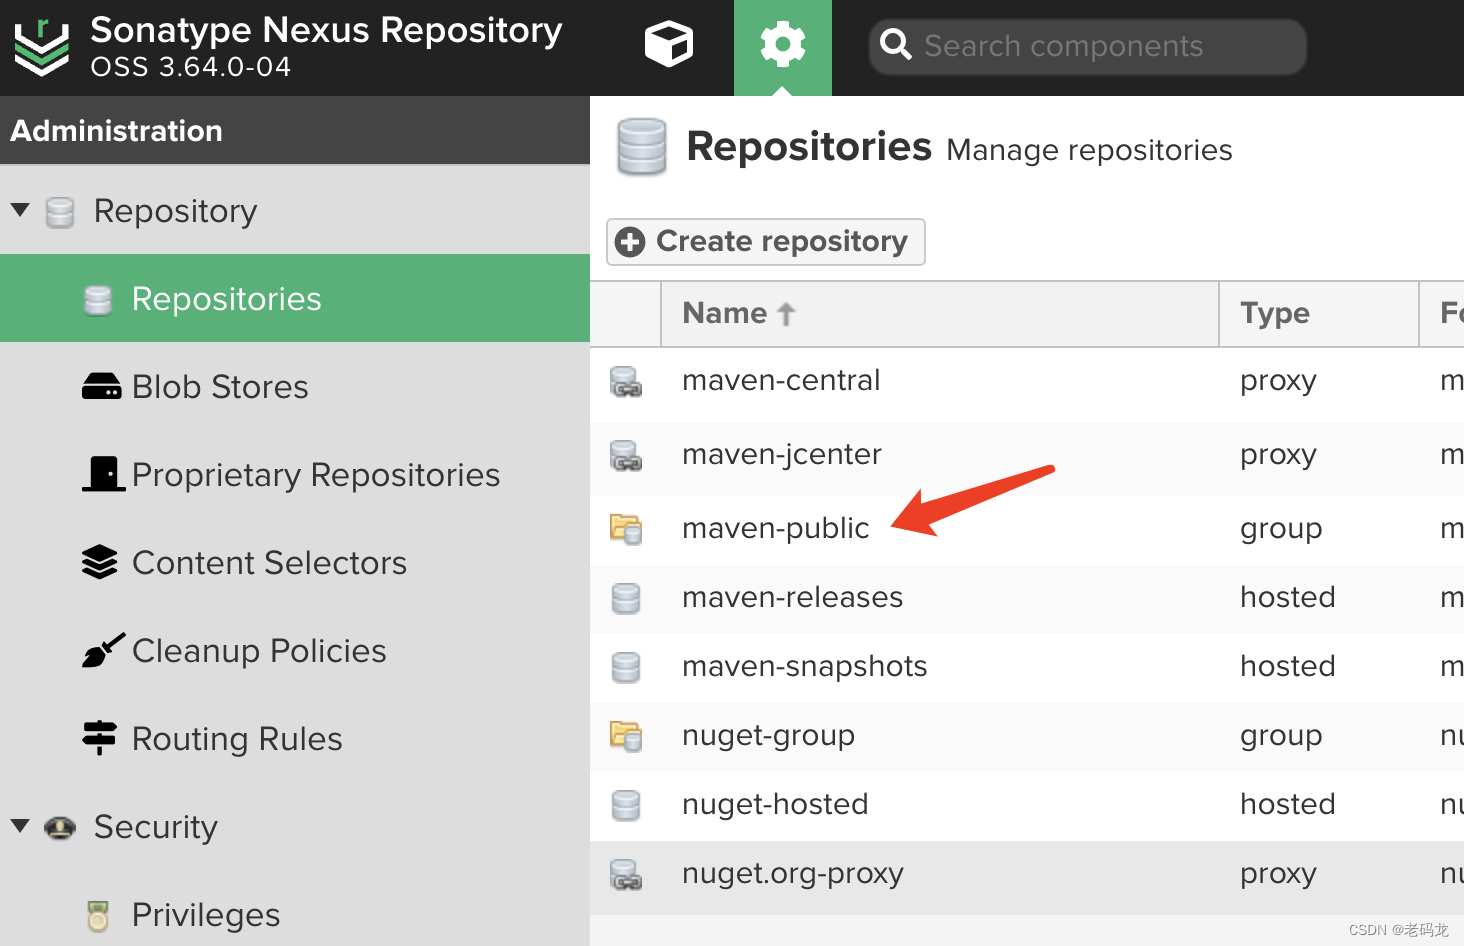Click the Create repository button
Image resolution: width=1464 pixels, height=946 pixels.
[766, 242]
